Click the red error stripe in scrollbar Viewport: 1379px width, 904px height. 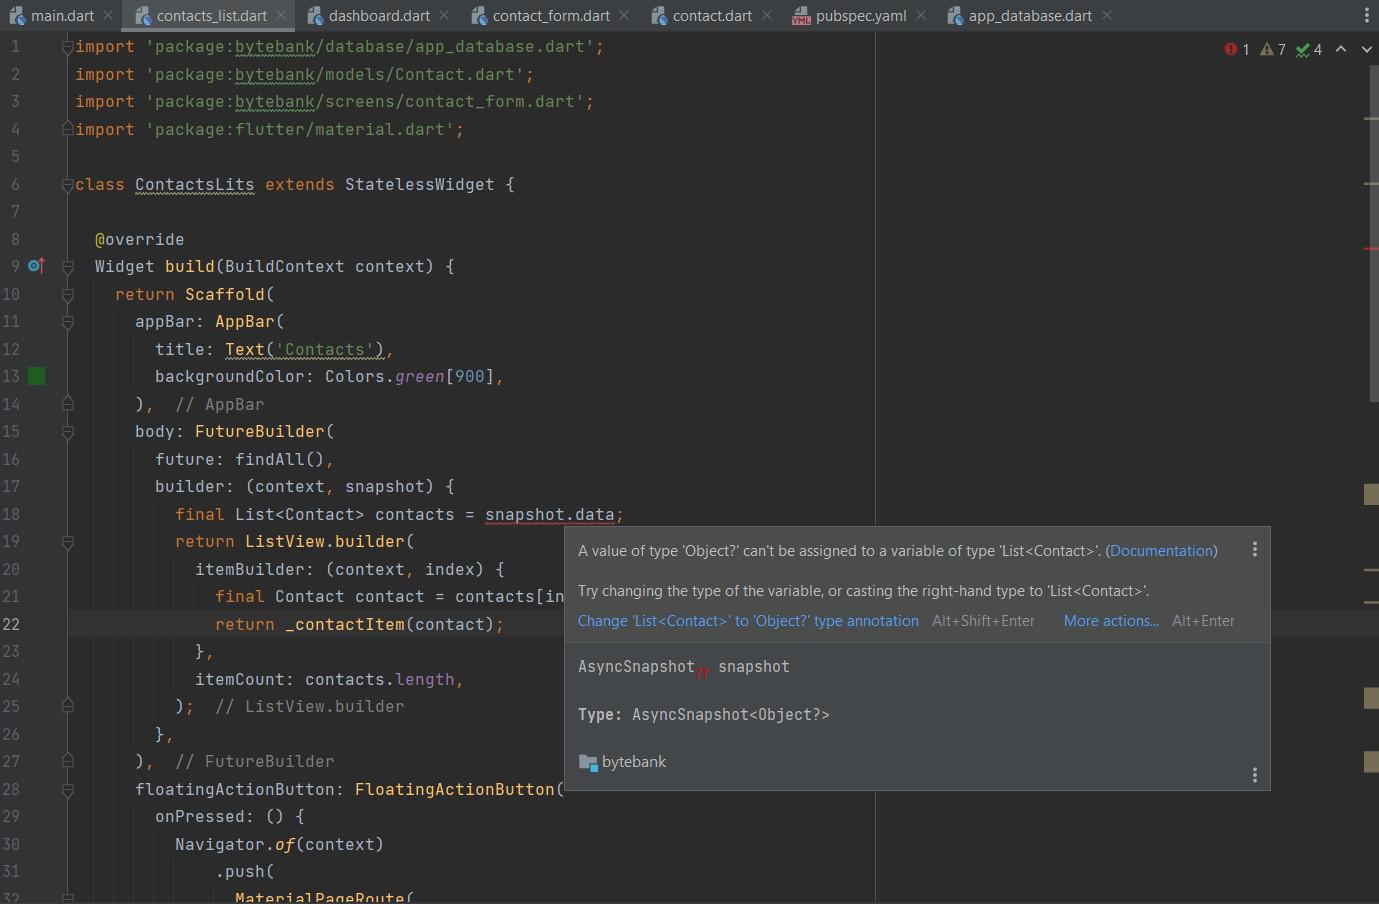click(1371, 248)
